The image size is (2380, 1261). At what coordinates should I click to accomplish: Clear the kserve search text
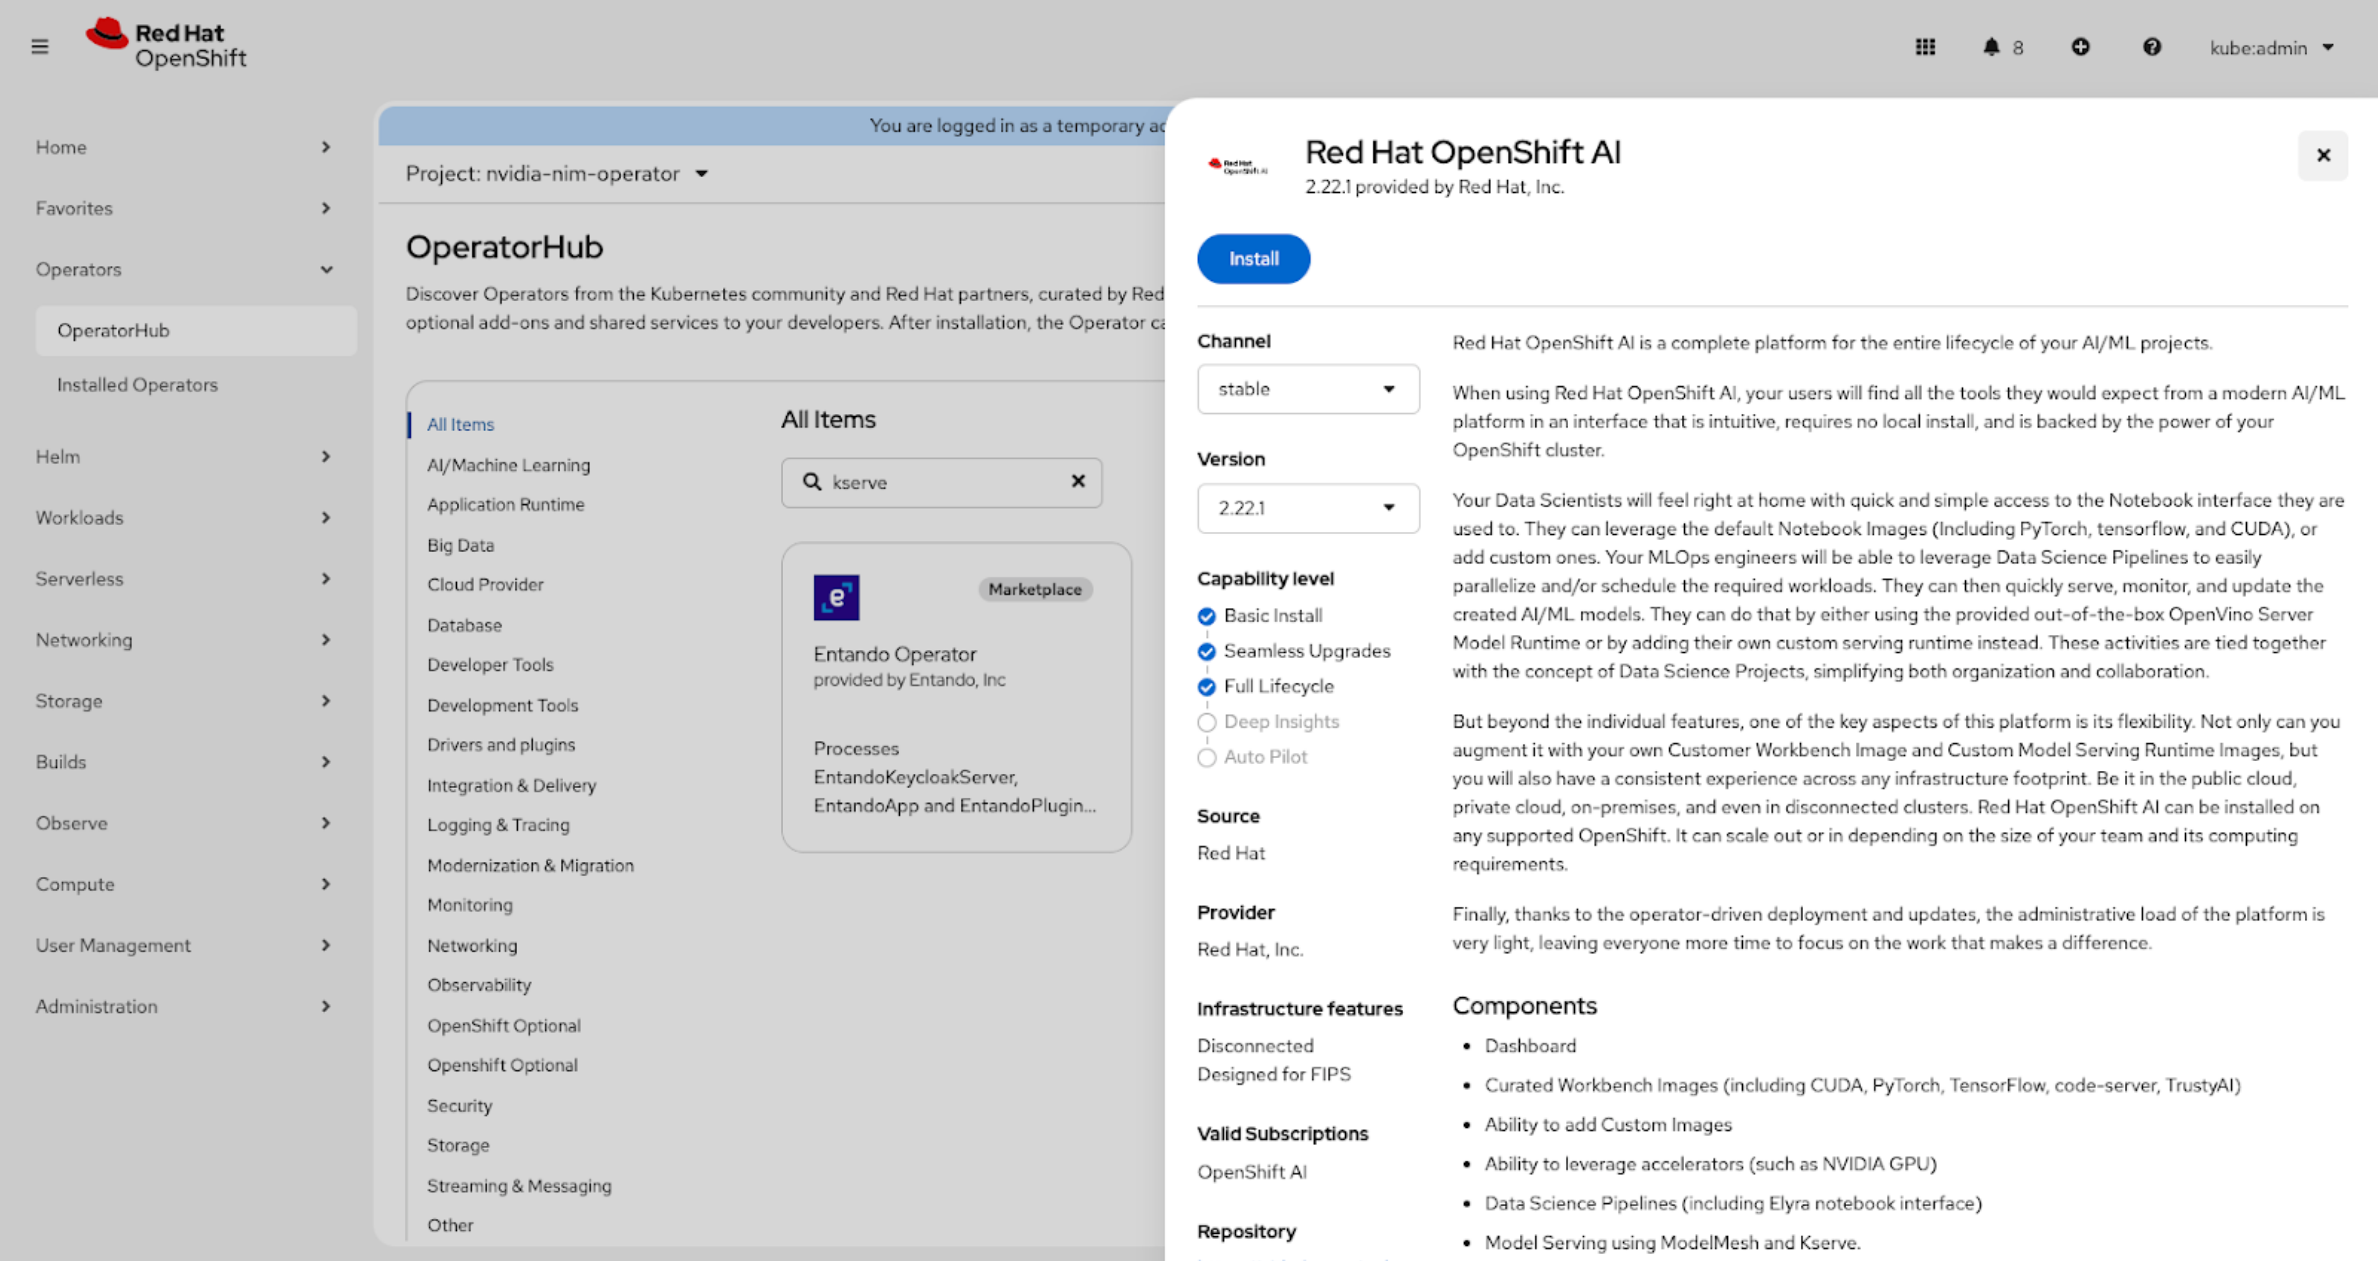(1077, 481)
